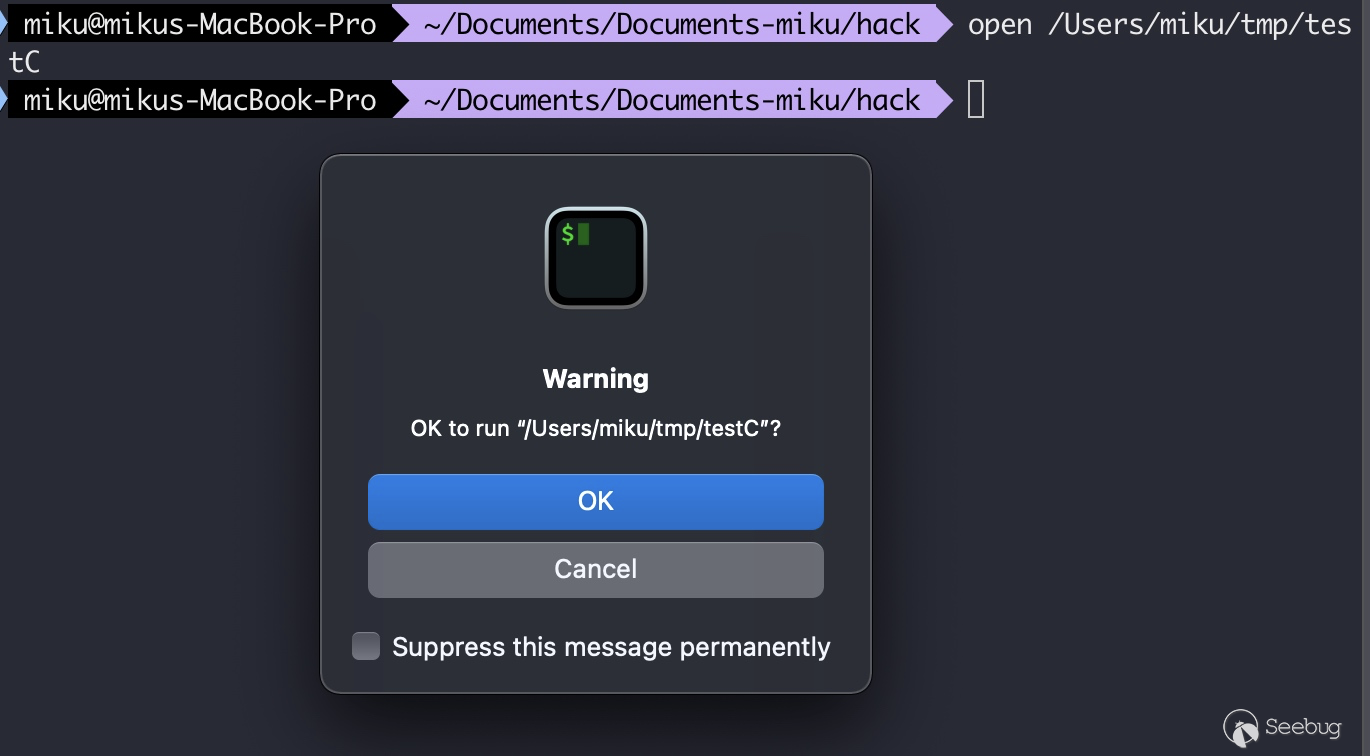Screen dimensions: 1370x756
Task: Click miku@mikus-MacBook-Pro on the second prompt line
Action: pos(200,99)
